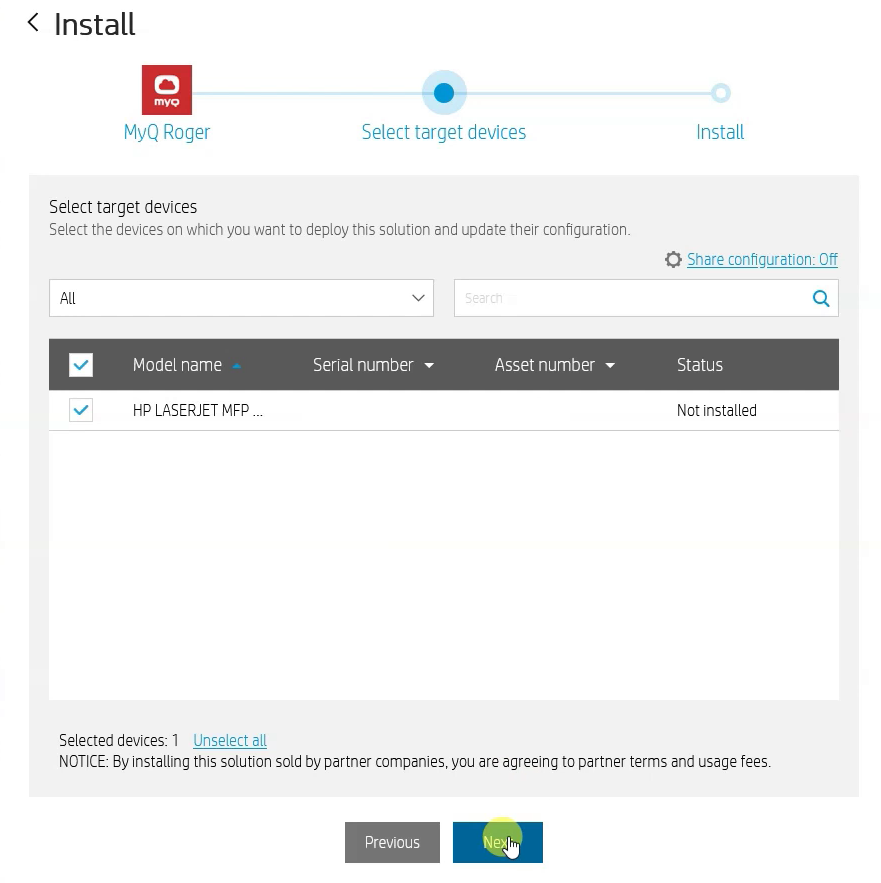Image resolution: width=881 pixels, height=883 pixels.
Task: Click the search magnifier icon
Action: (820, 298)
